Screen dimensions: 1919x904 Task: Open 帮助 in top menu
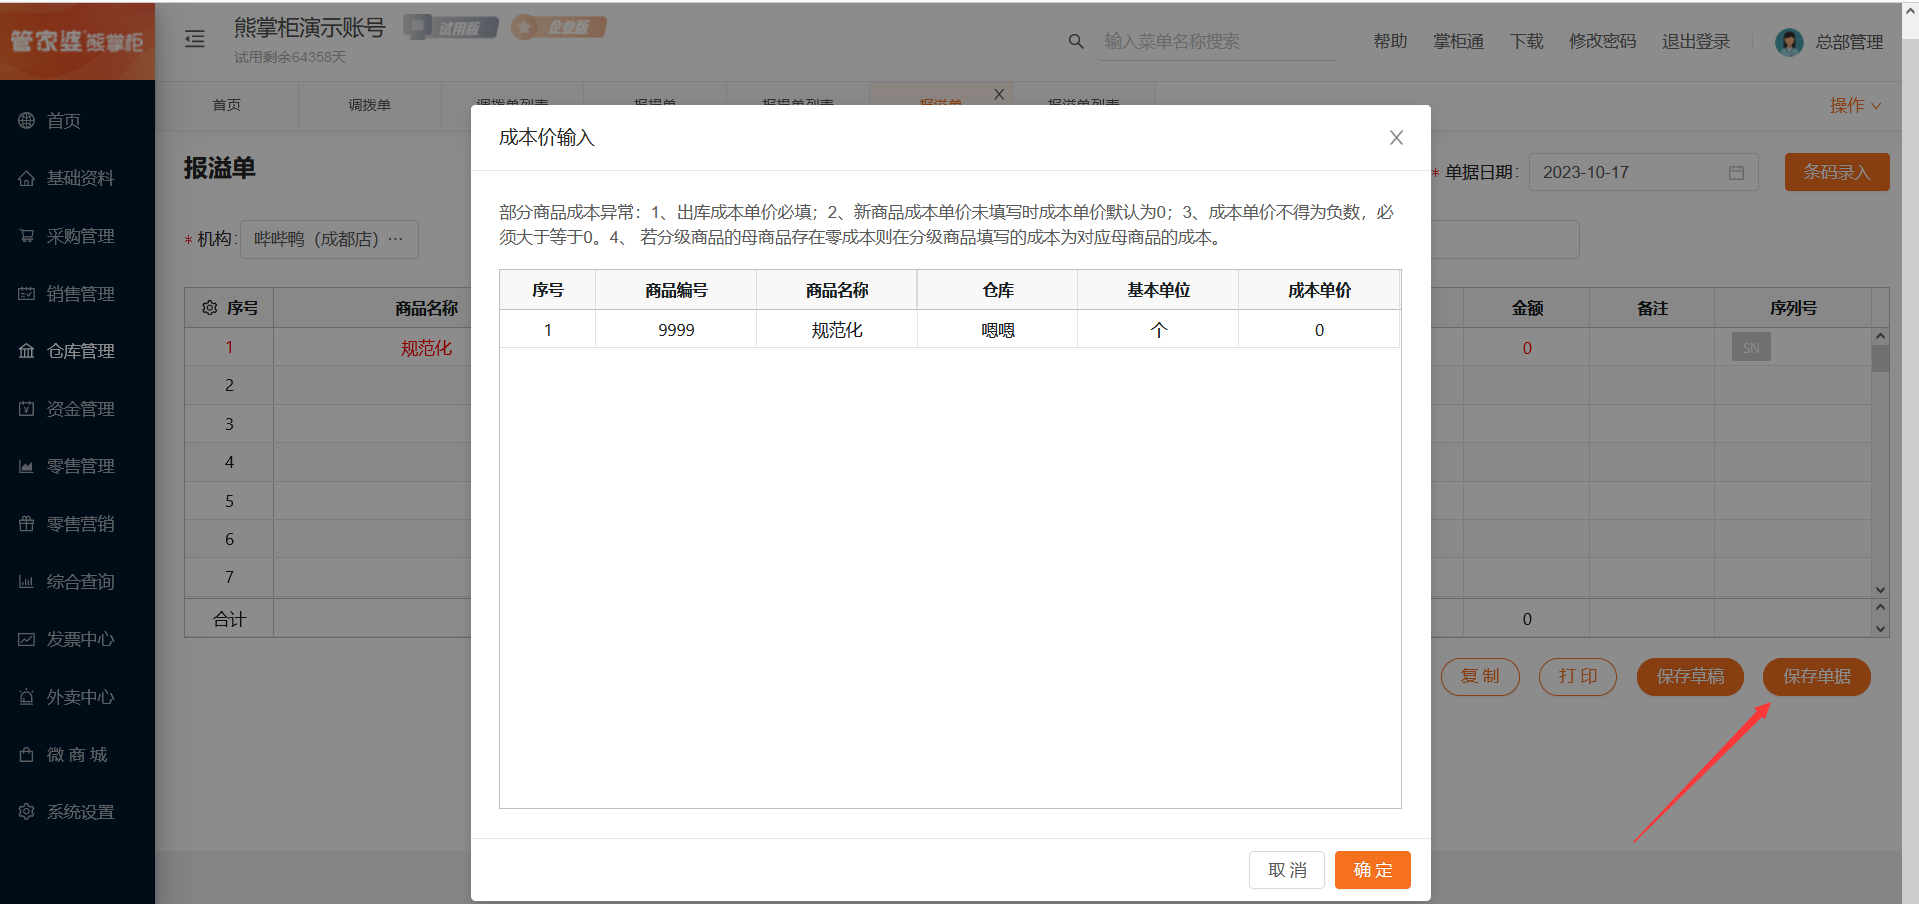tap(1390, 41)
